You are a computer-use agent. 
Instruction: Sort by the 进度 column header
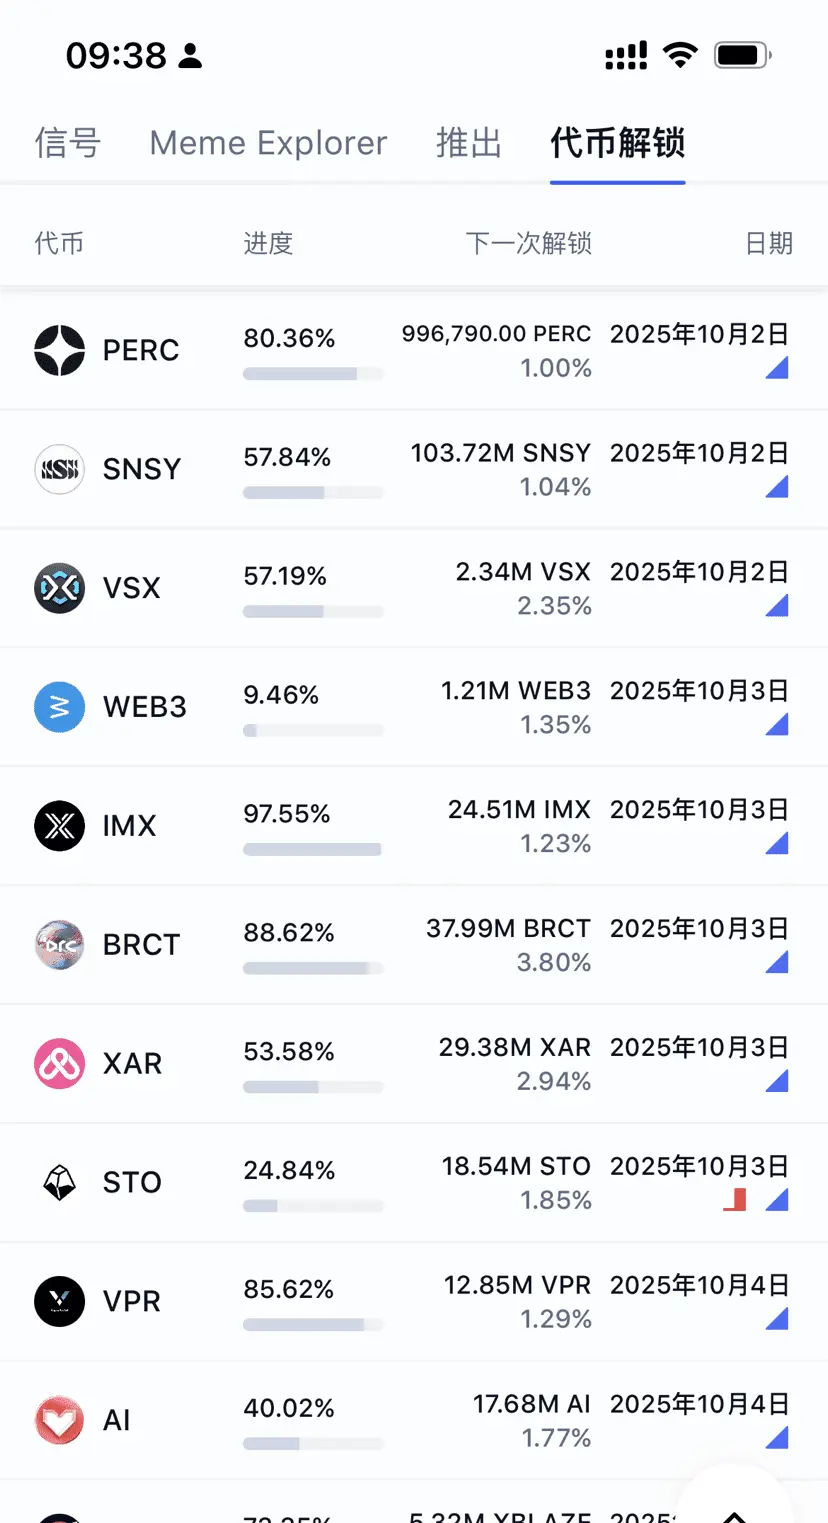tap(268, 243)
